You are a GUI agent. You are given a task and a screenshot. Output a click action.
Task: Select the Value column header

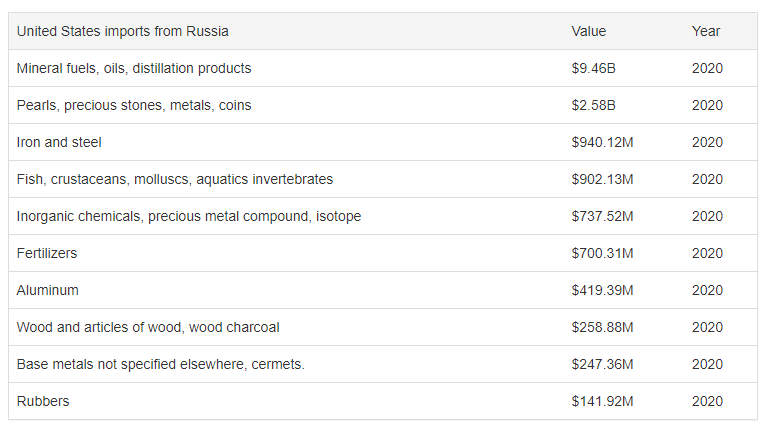(589, 31)
